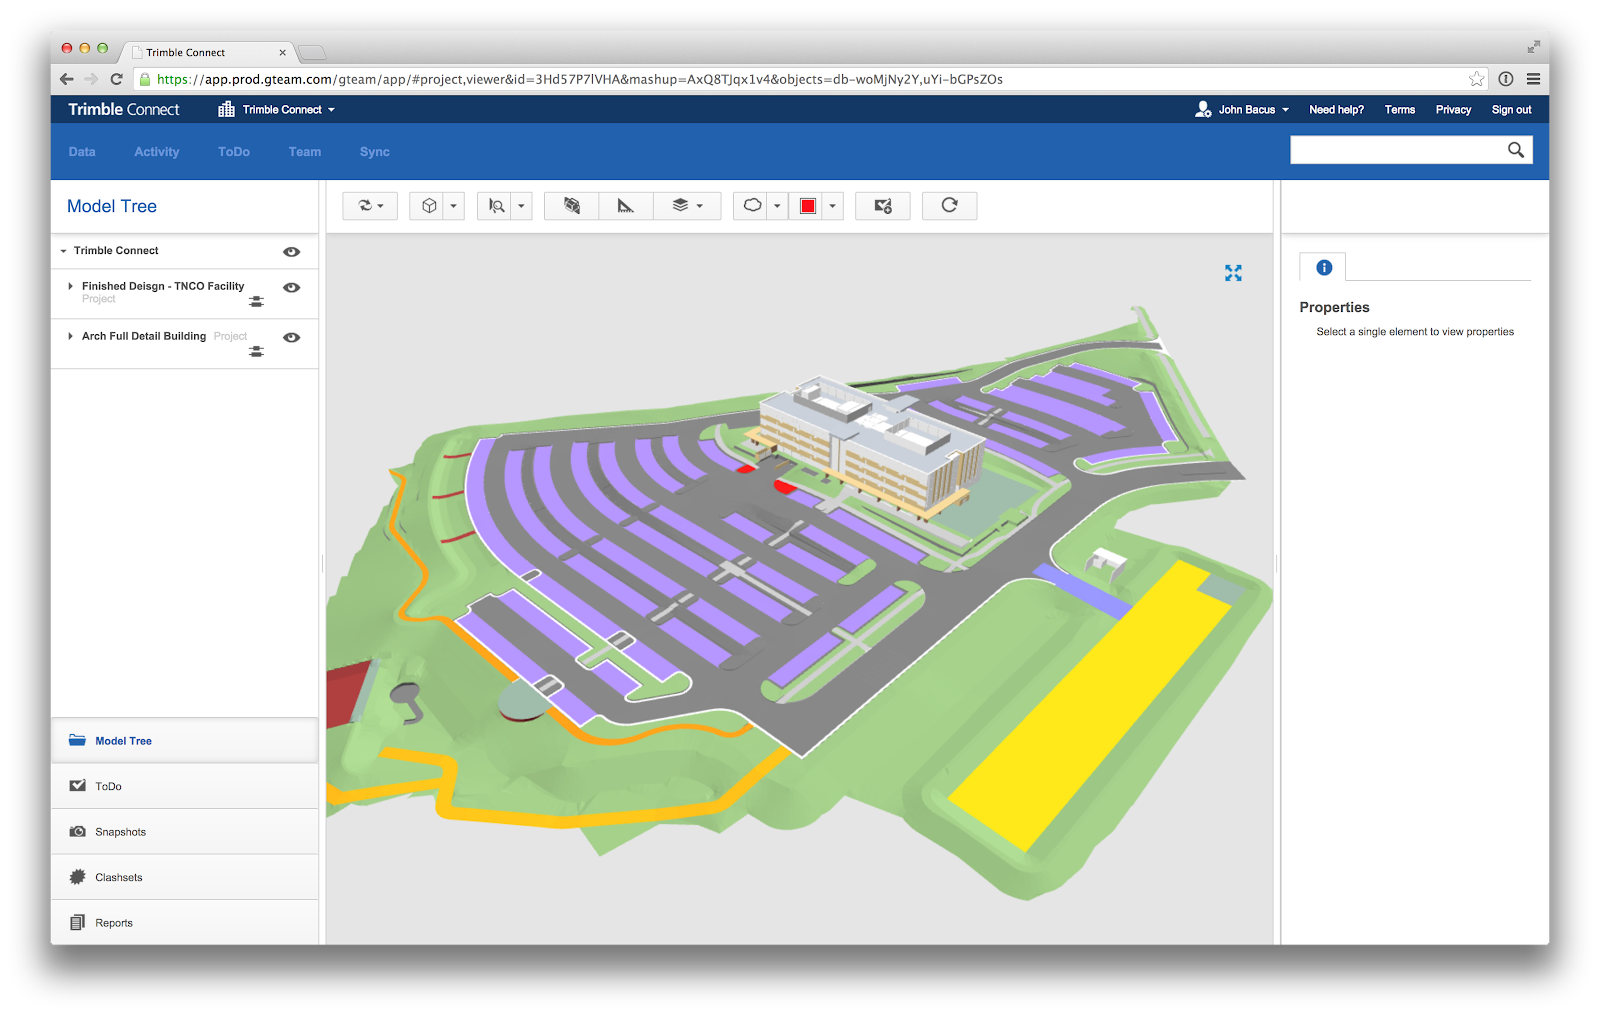
Task: Click the layers stack icon
Action: click(x=680, y=205)
